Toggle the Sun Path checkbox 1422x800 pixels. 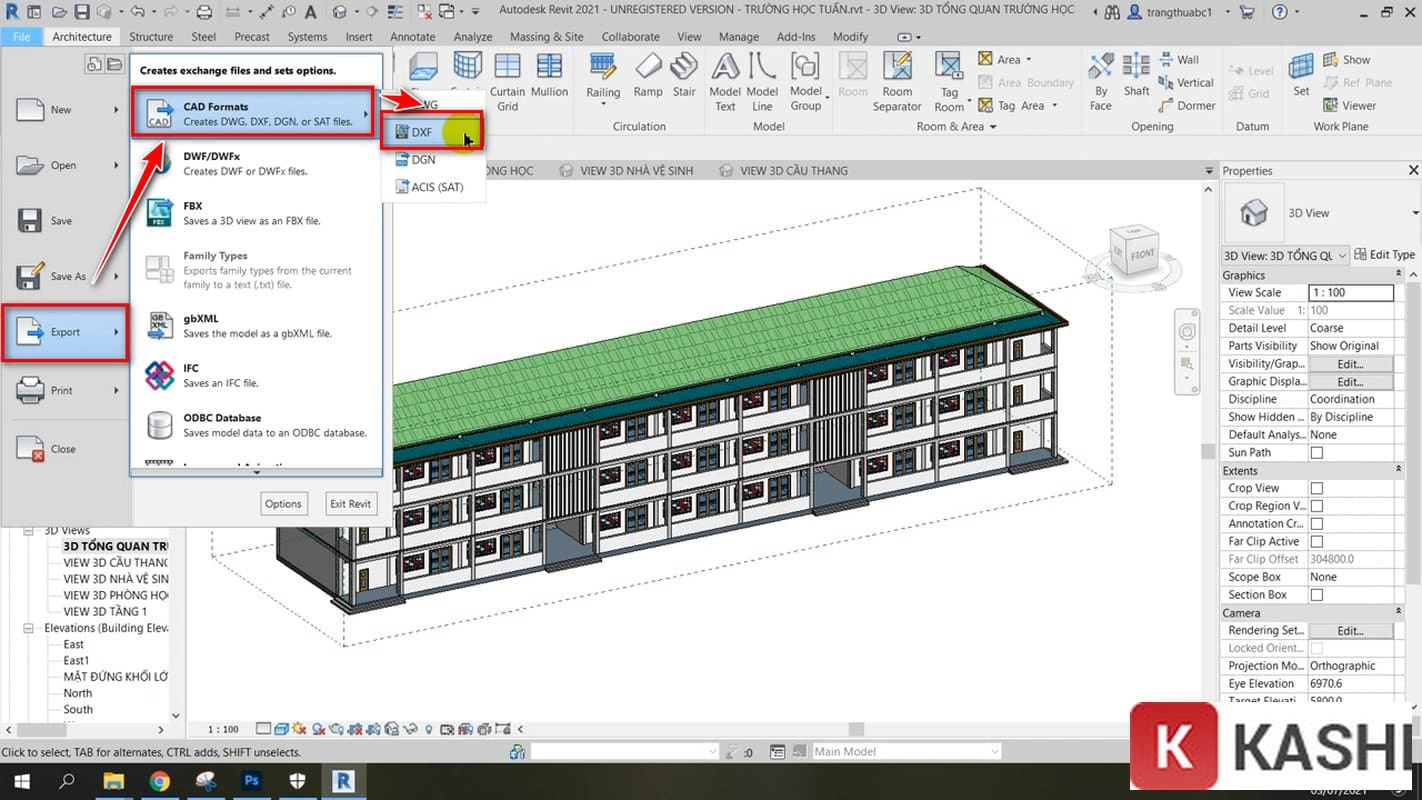coord(1316,453)
